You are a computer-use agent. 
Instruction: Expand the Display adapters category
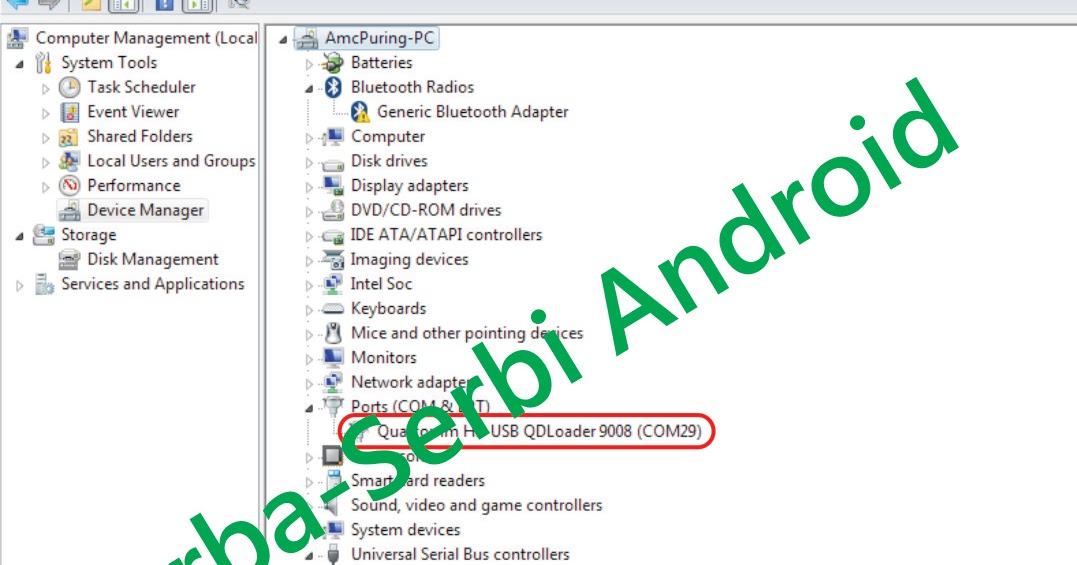coord(309,187)
